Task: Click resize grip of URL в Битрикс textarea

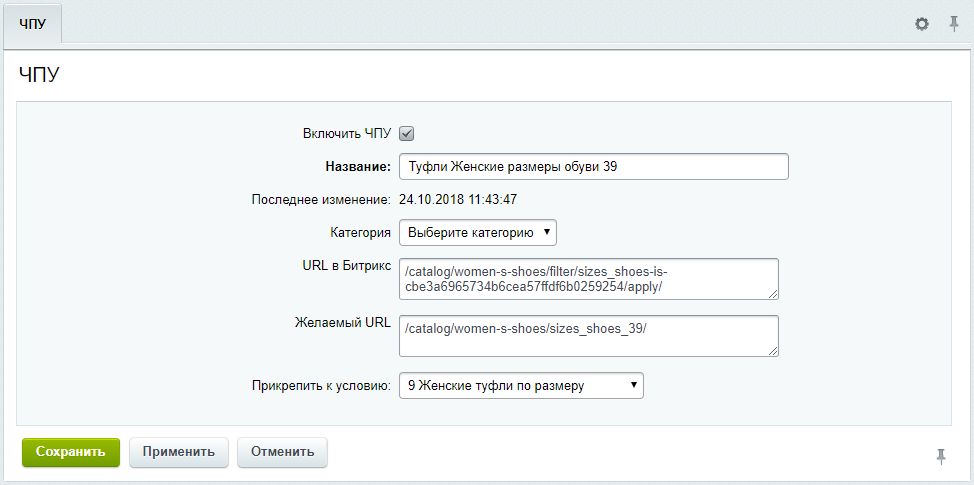Action: 773,295
